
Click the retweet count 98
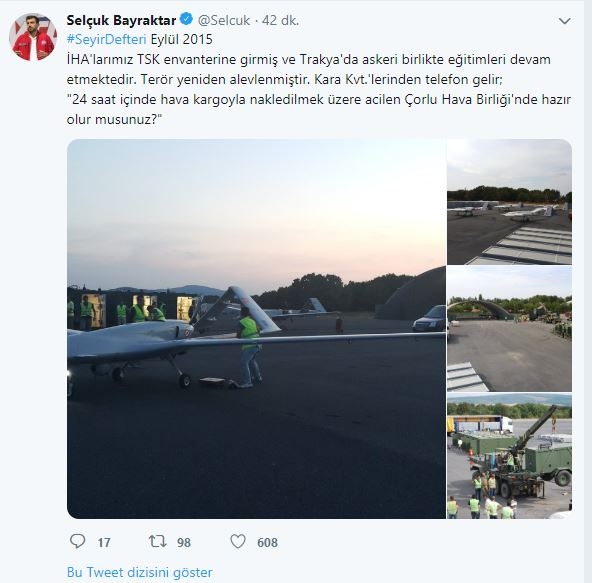(x=184, y=543)
